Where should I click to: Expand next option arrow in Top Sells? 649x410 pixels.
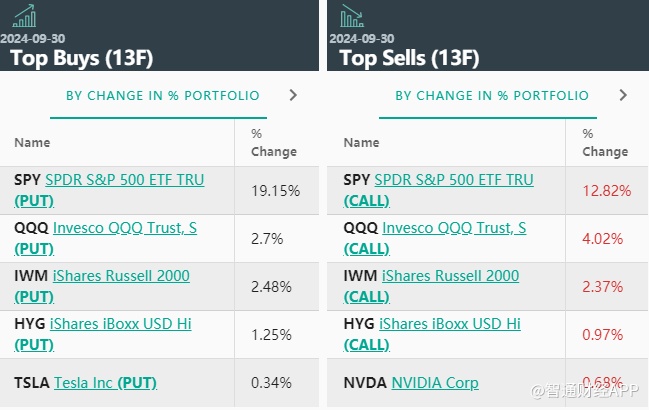coord(623,96)
